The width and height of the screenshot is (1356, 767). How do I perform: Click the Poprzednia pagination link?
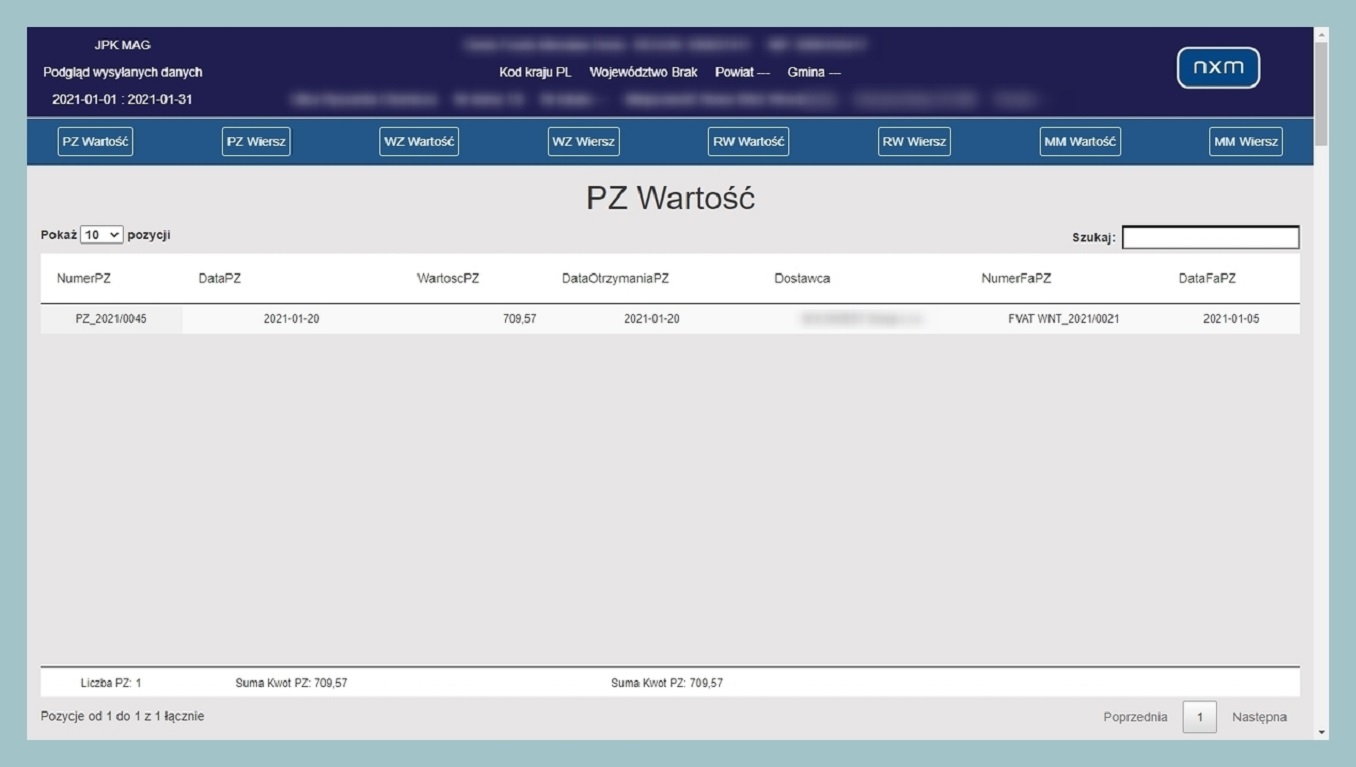pos(1135,717)
